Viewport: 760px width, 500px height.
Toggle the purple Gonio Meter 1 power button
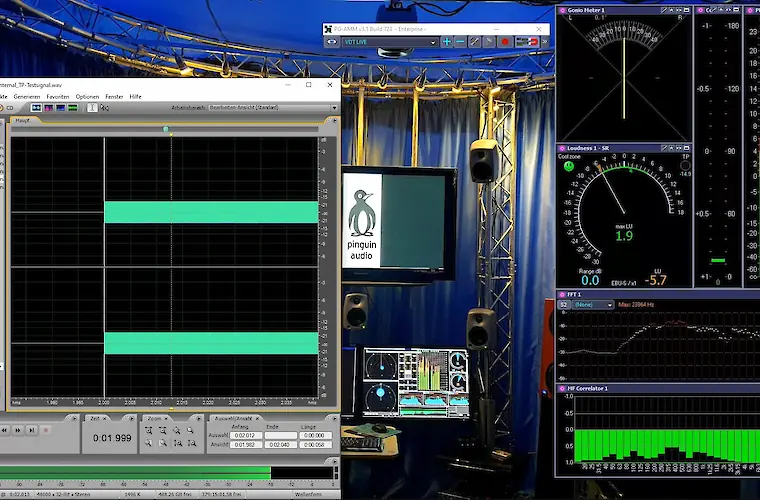coord(563,10)
